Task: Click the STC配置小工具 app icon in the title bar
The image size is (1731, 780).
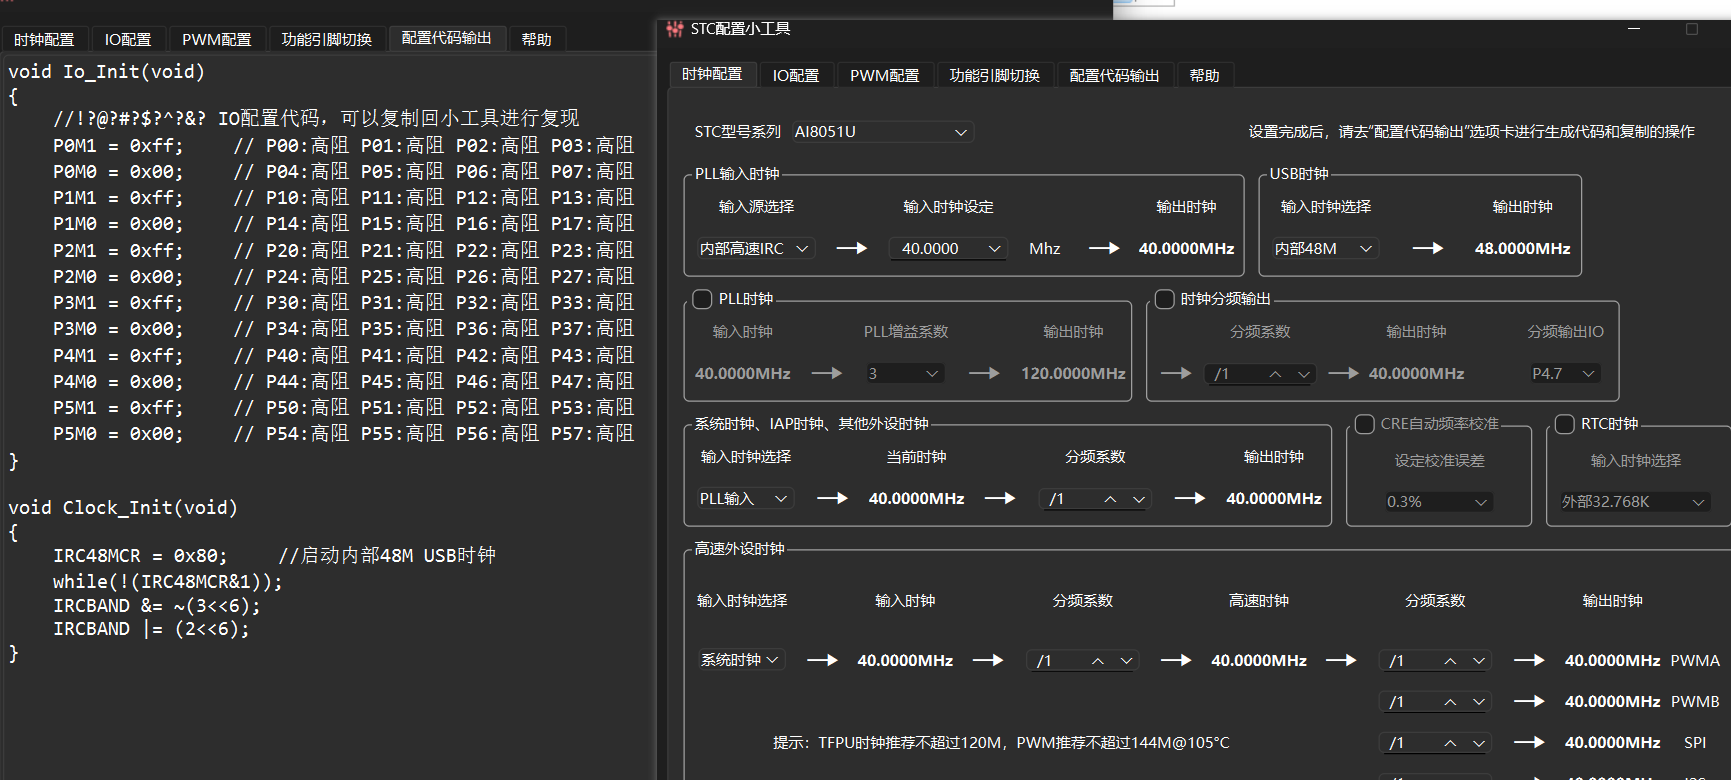Action: pos(675,30)
